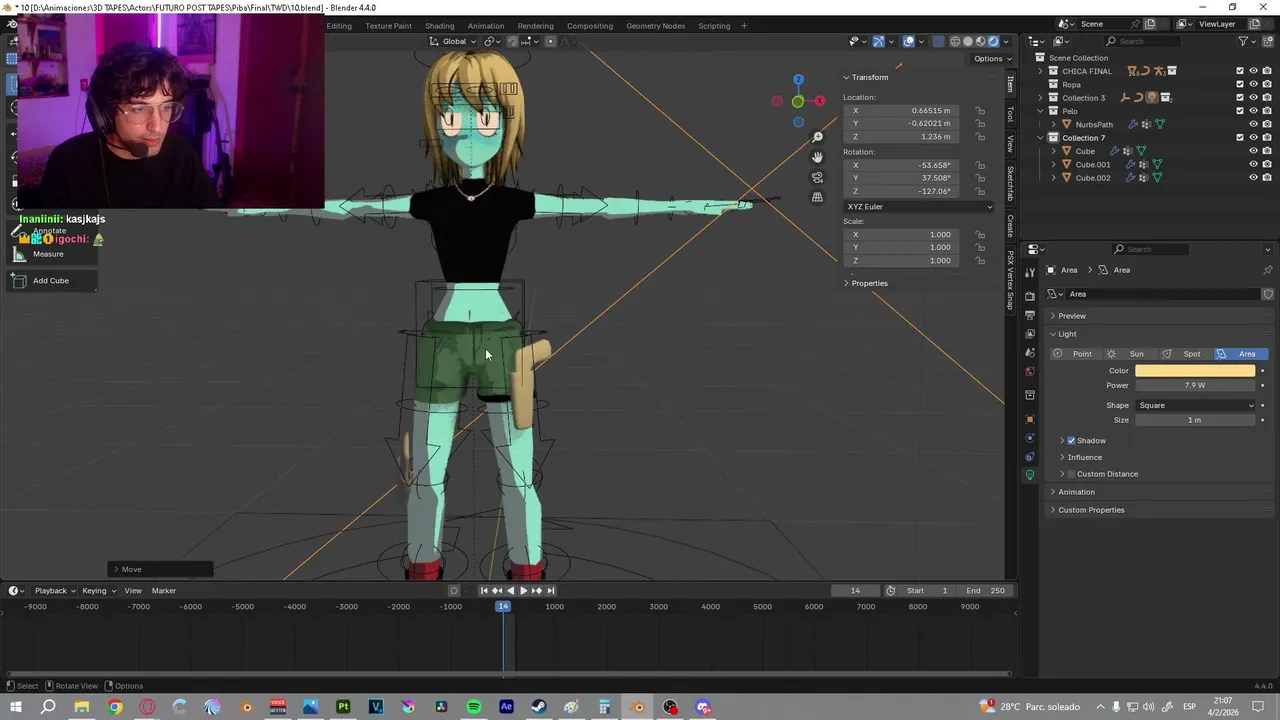Set light type to Point
This screenshot has height=720, width=1280.
point(1075,354)
